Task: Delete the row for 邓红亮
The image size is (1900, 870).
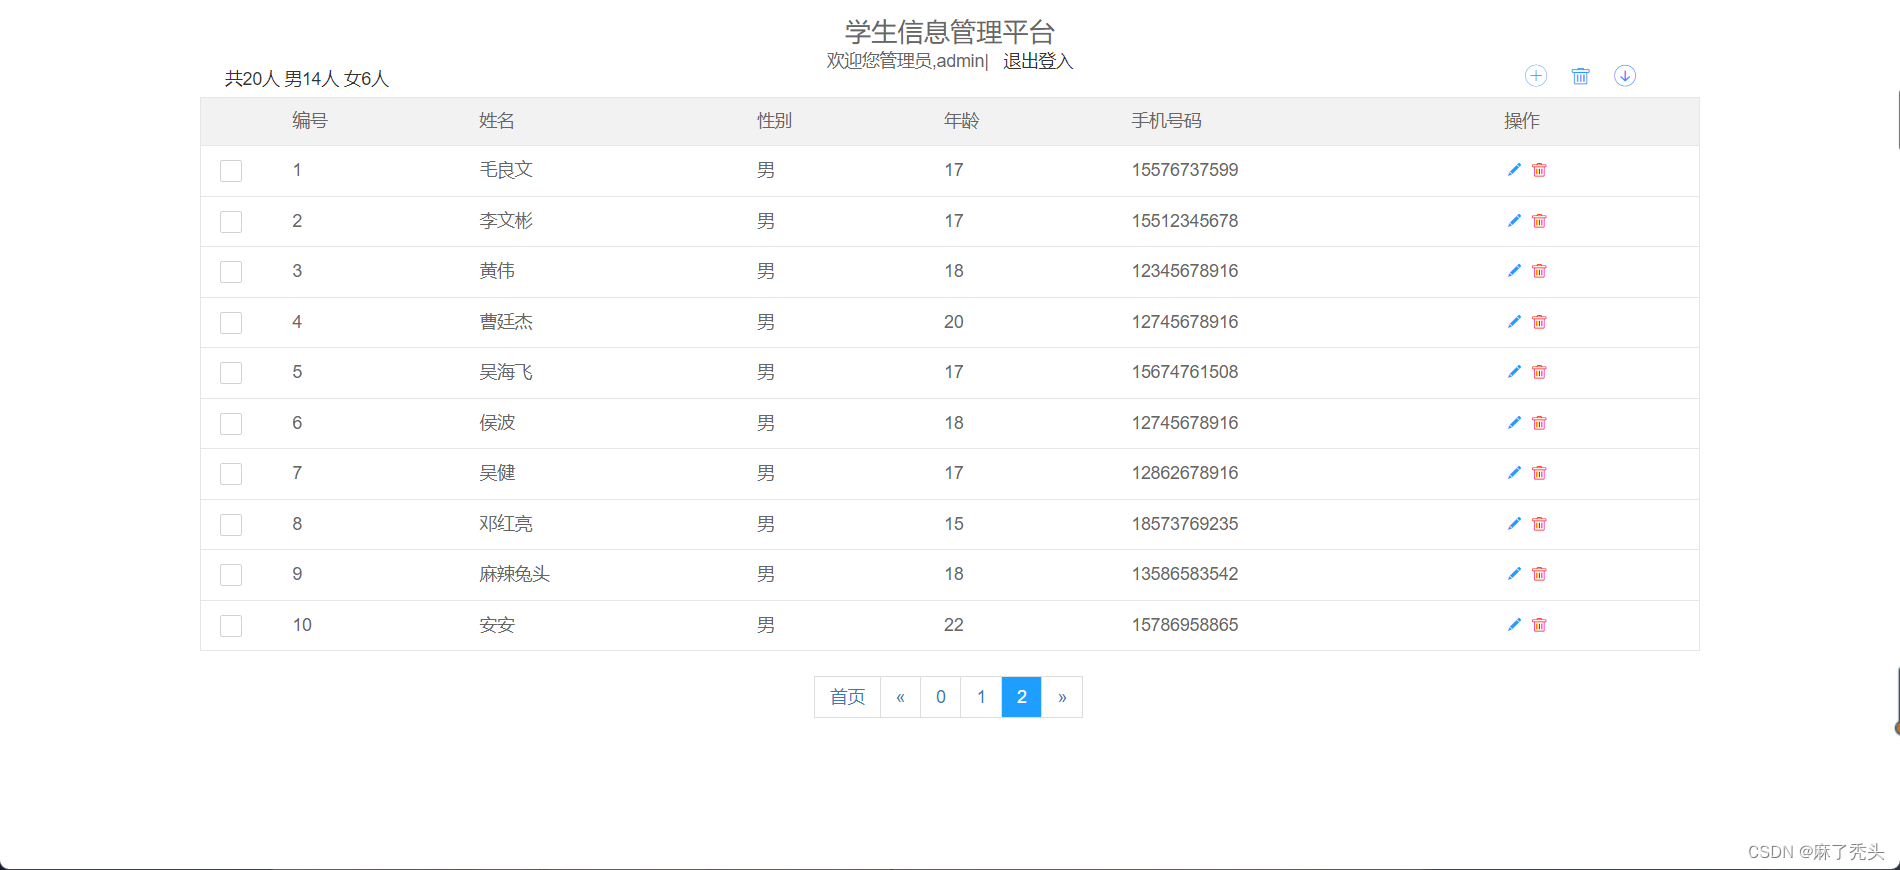Action: (1540, 524)
